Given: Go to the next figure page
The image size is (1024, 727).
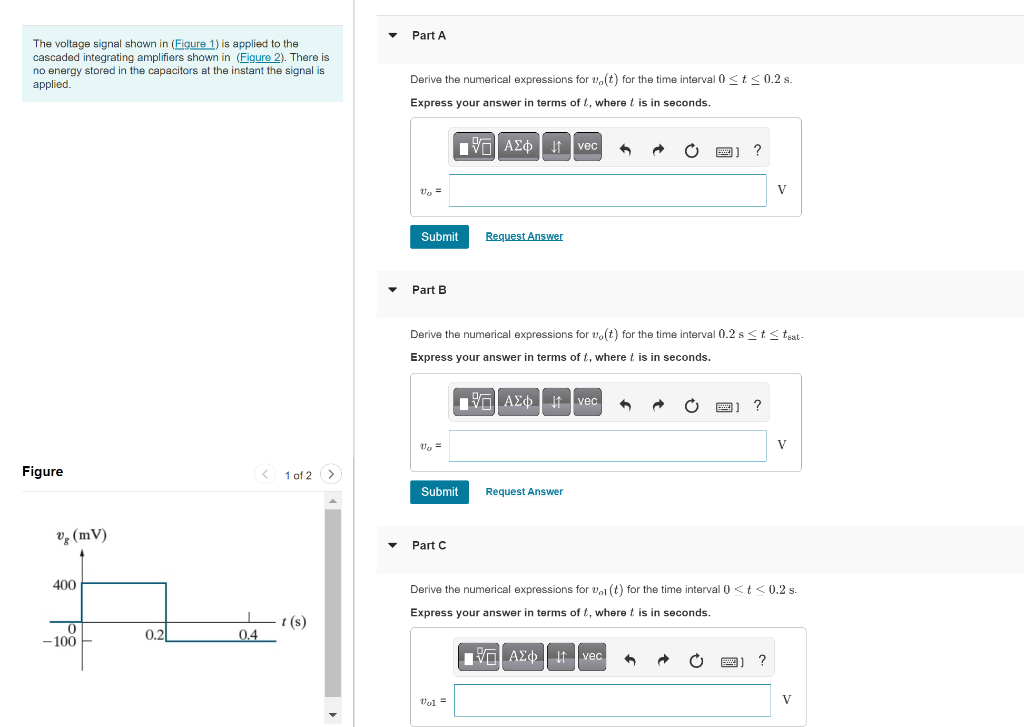Looking at the screenshot, I should pyautogui.click(x=330, y=474).
